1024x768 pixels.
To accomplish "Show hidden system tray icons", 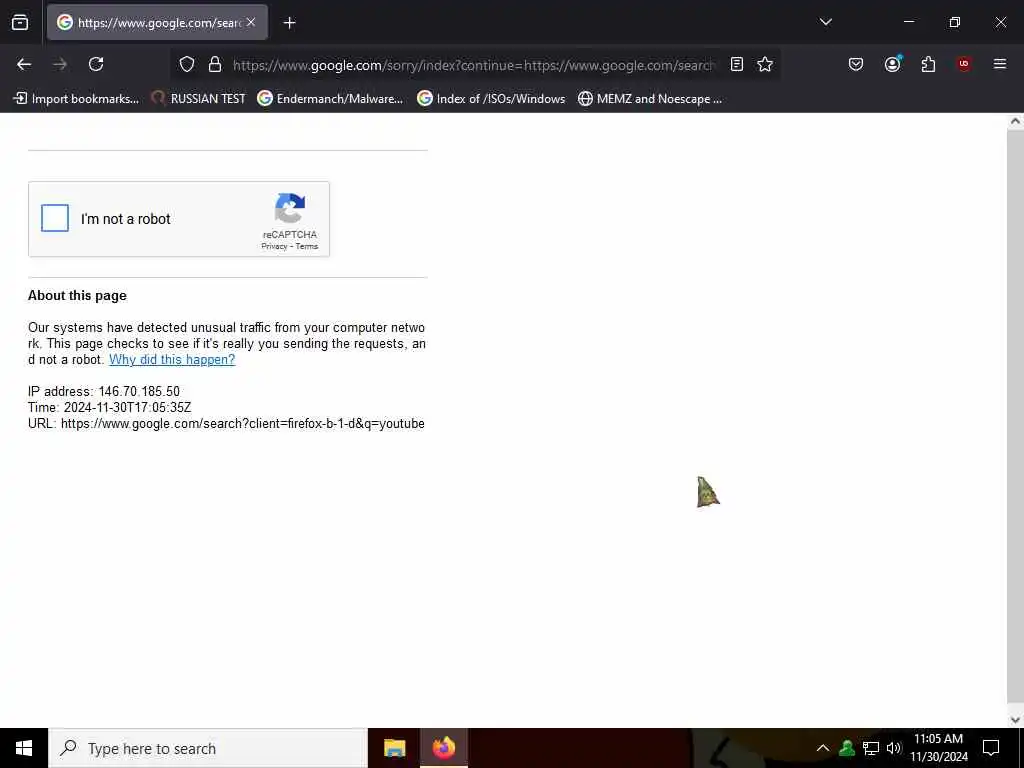I will click(x=823, y=748).
